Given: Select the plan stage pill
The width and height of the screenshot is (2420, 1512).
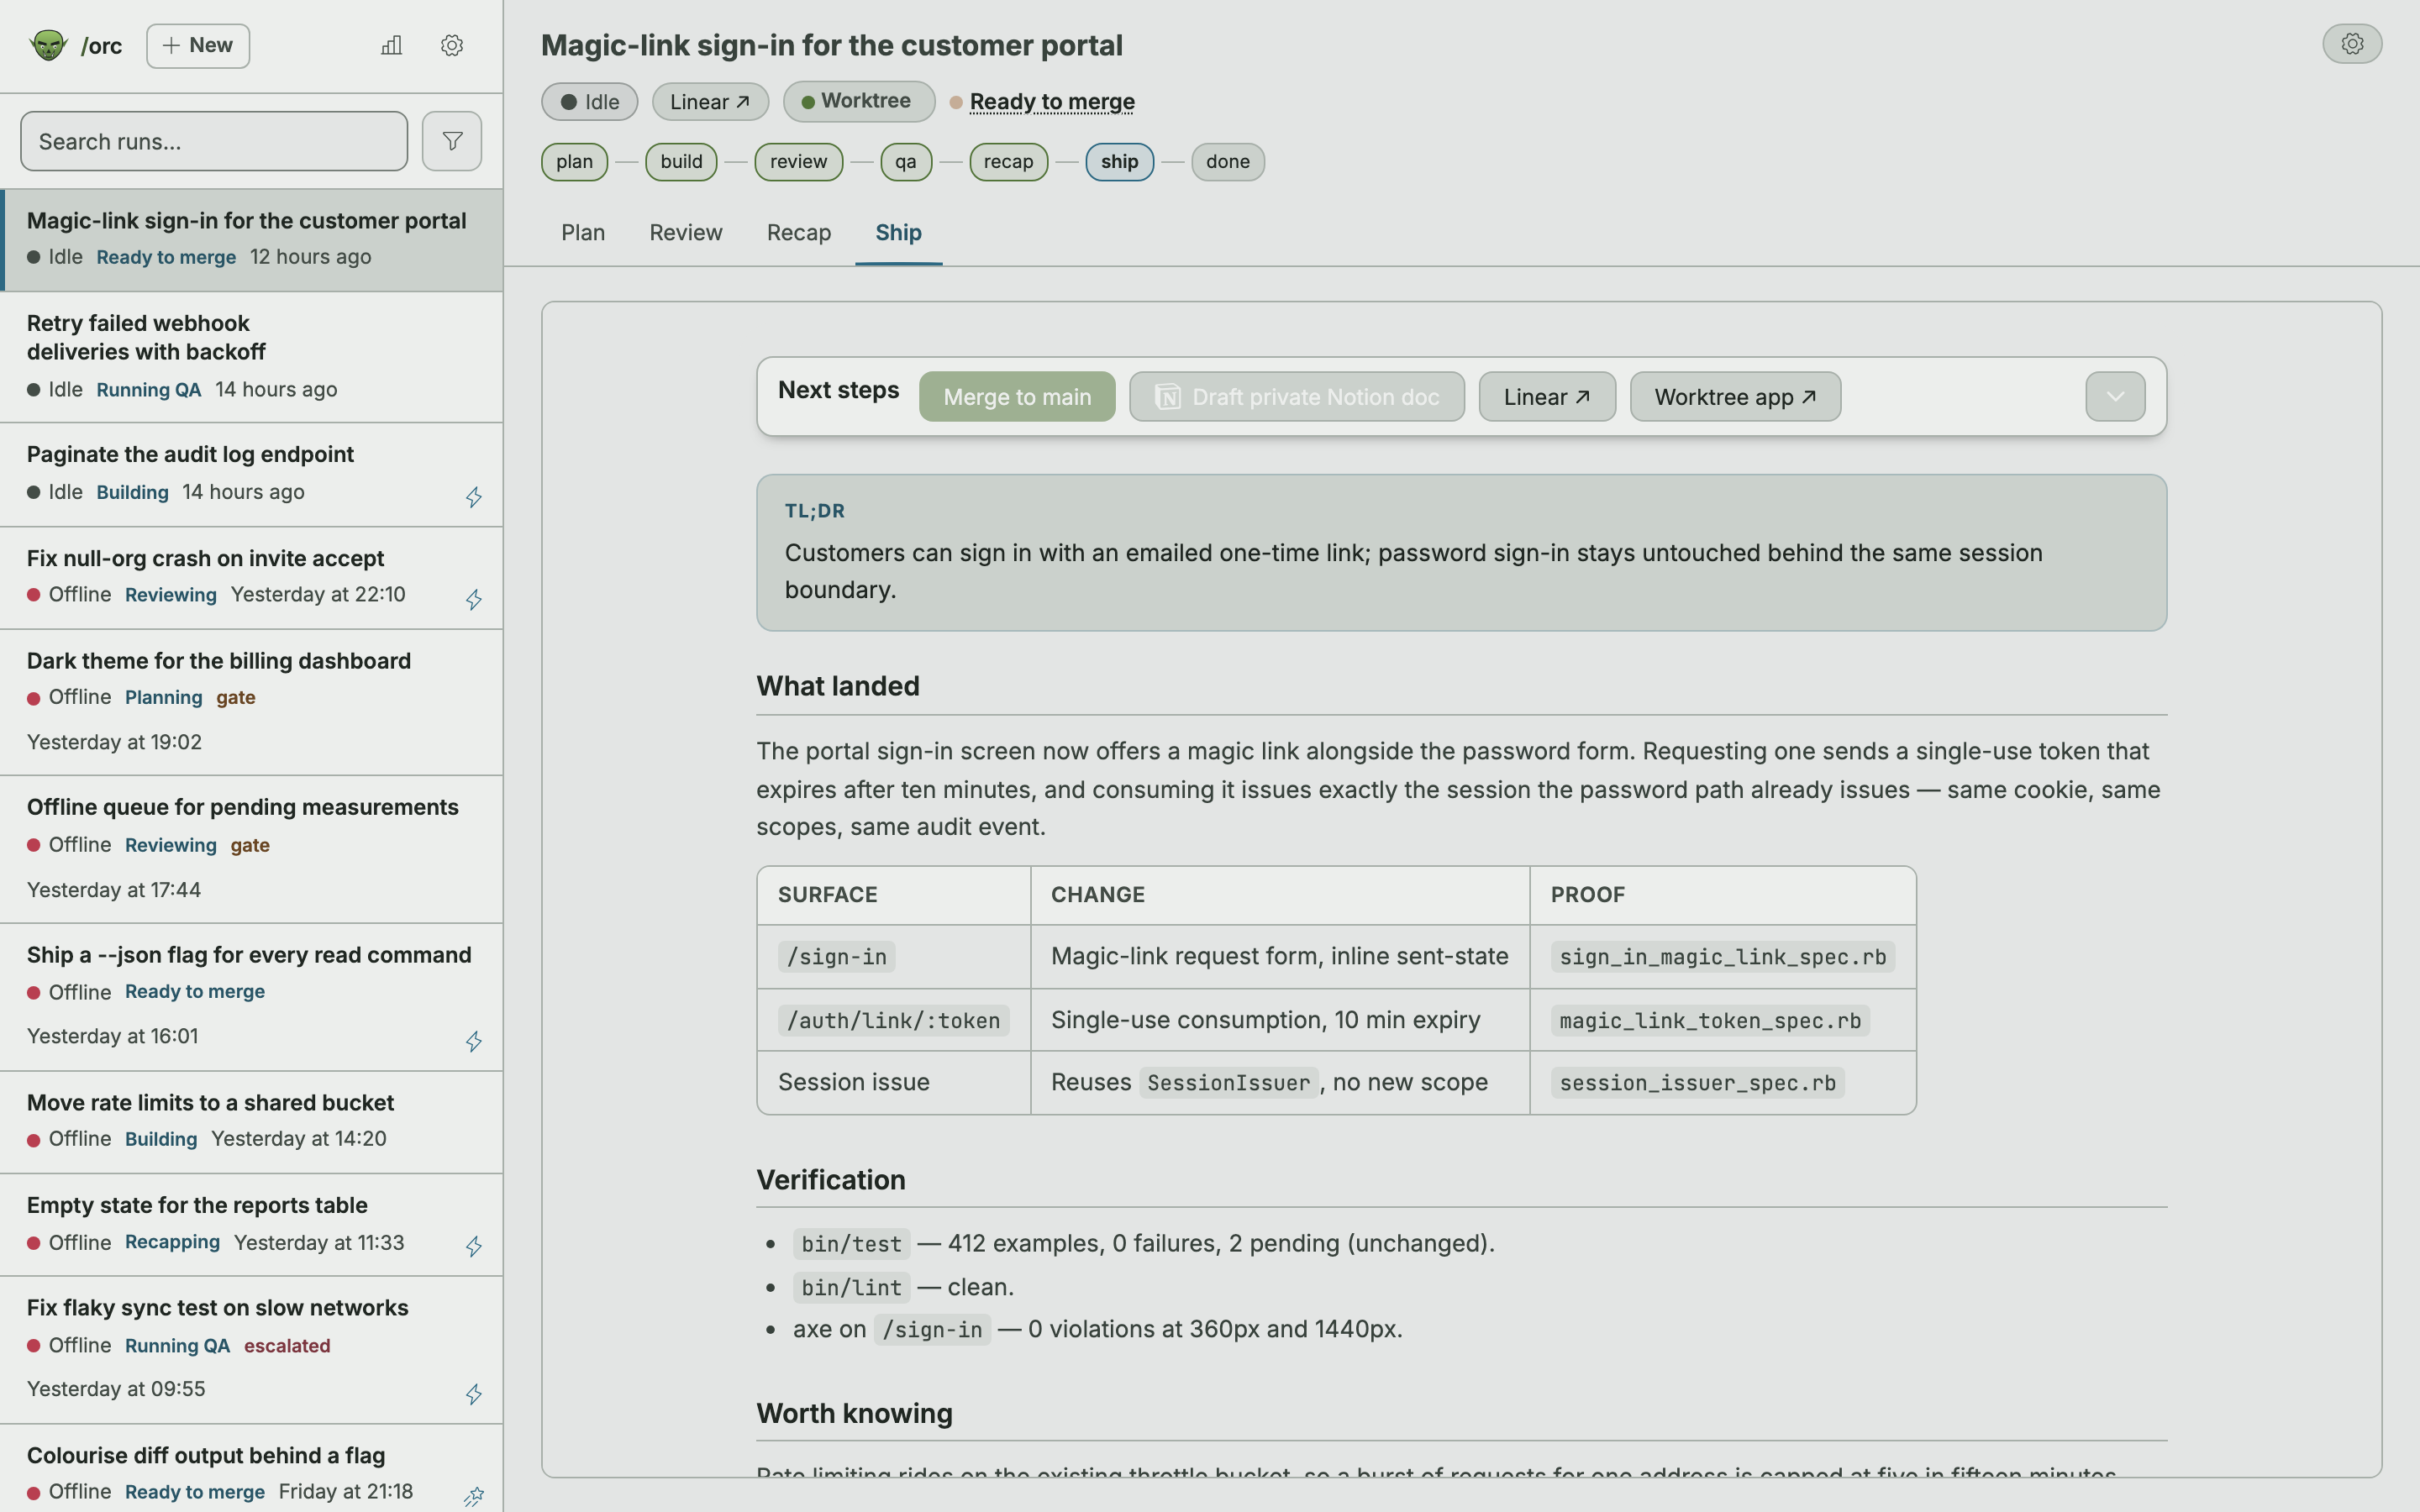Looking at the screenshot, I should point(574,162).
